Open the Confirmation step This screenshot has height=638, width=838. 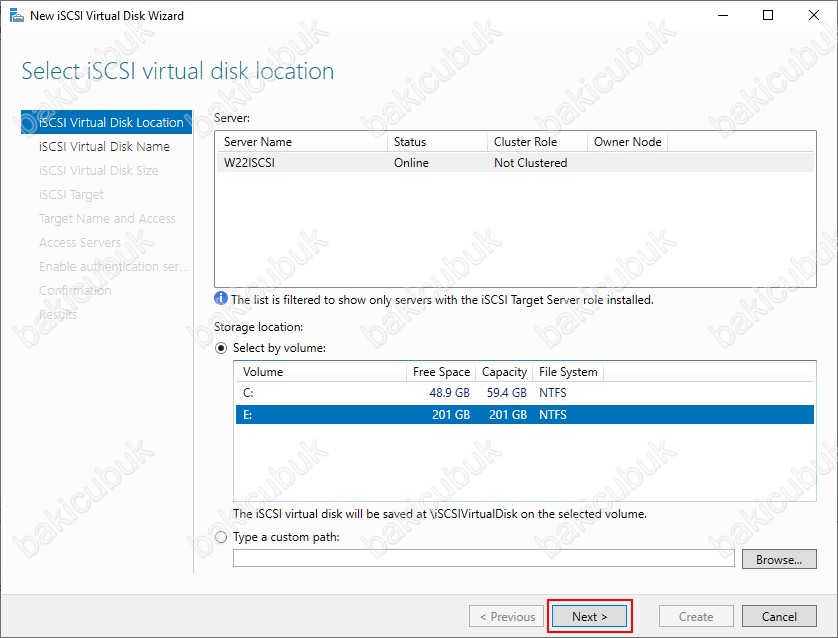click(75, 291)
